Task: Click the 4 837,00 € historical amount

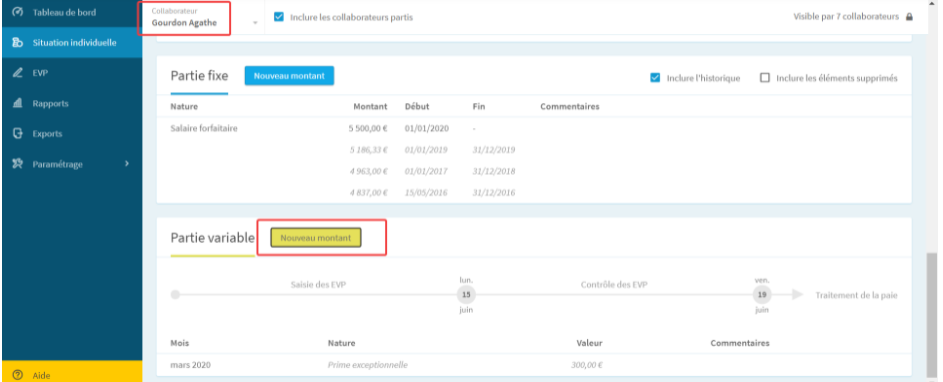Action: click(369, 193)
